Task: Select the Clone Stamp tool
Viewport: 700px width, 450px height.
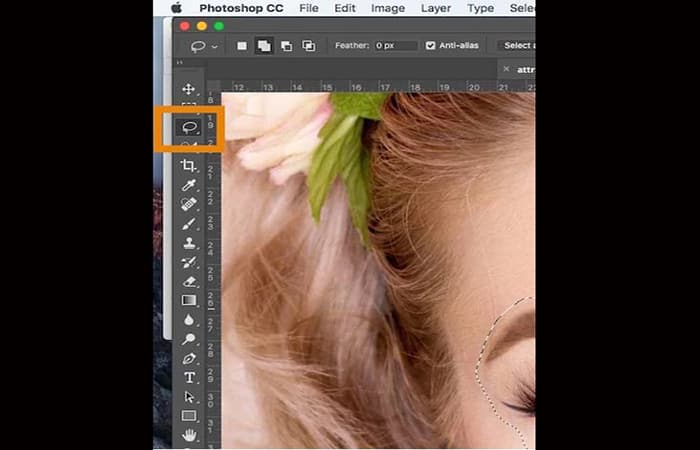Action: pos(188,243)
